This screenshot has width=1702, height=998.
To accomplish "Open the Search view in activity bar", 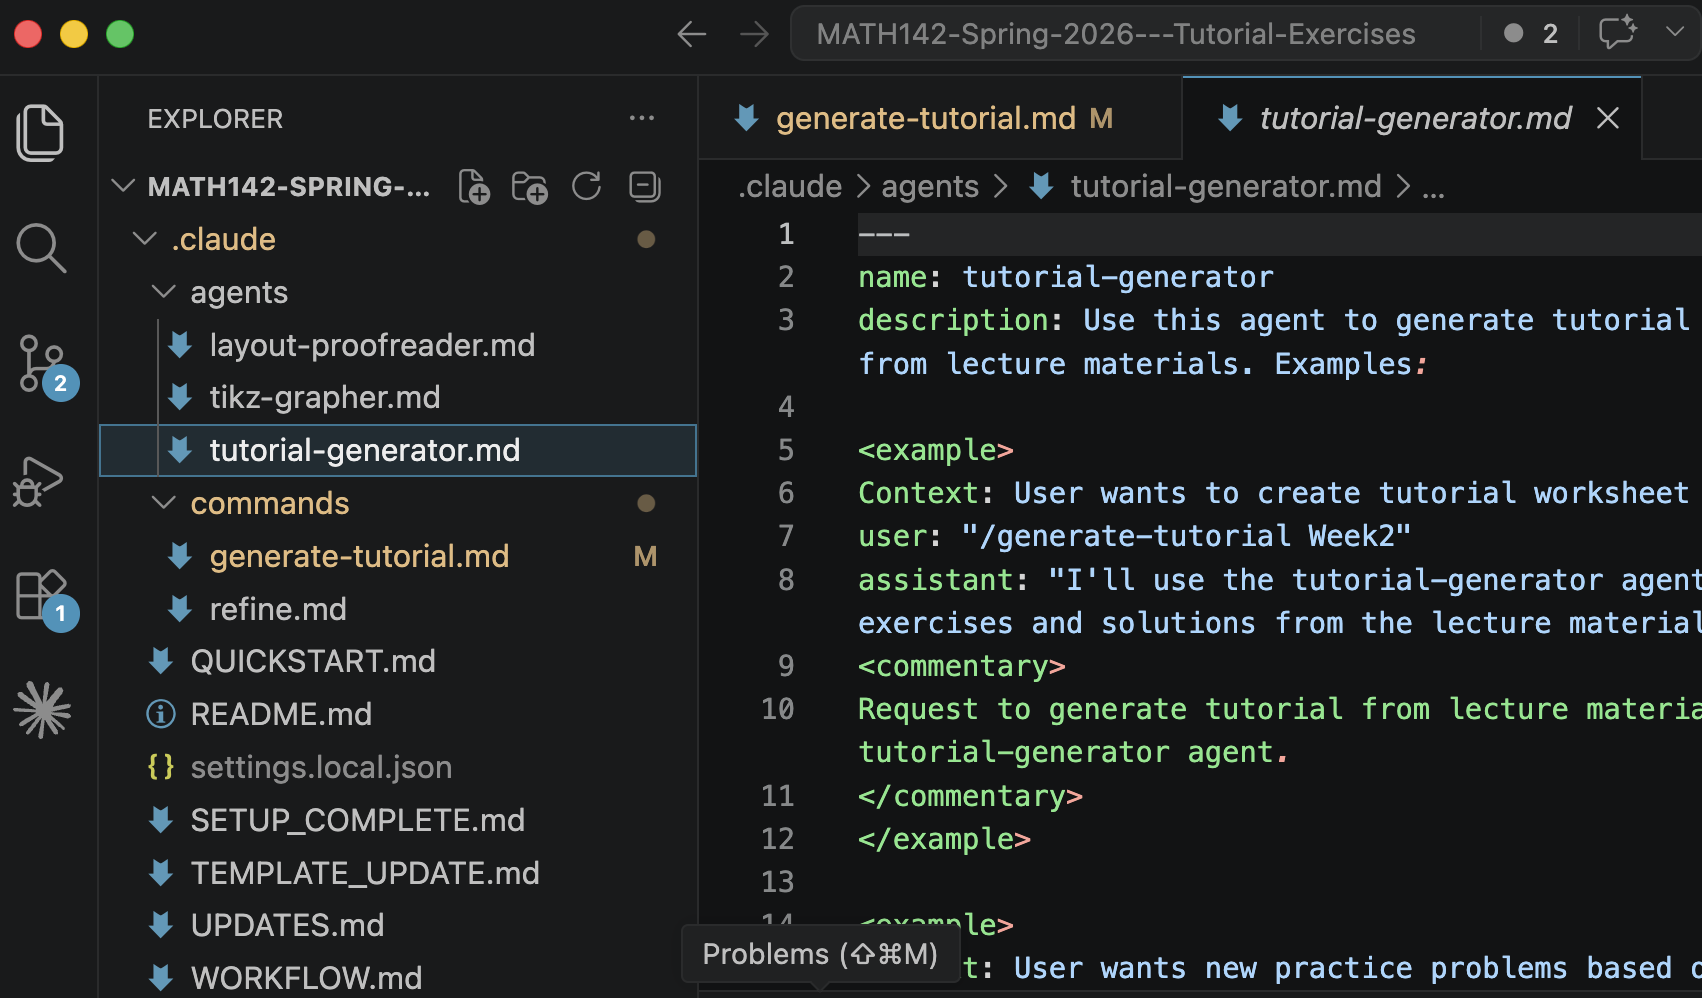I will 41,247.
